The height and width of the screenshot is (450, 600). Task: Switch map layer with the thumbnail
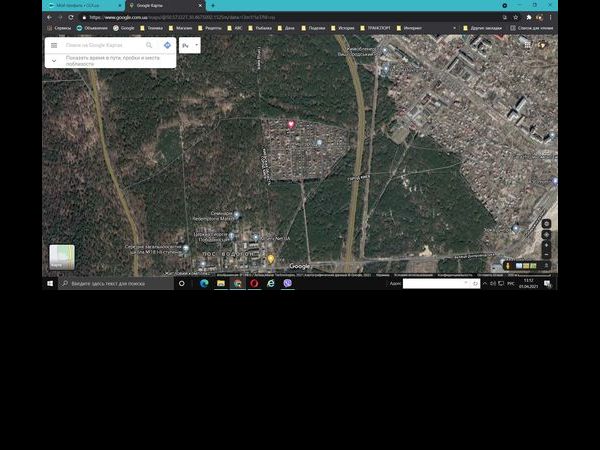pos(62,257)
